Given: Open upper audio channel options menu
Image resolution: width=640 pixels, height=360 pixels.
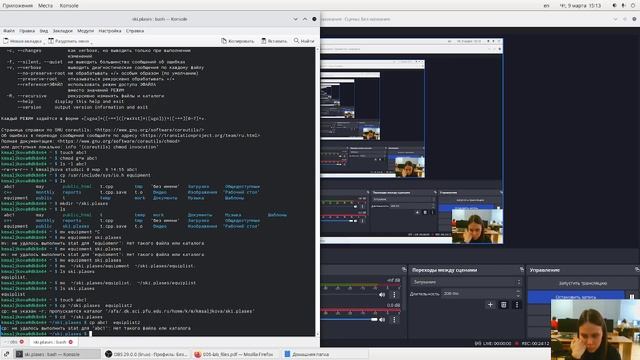Looking at the screenshot, I should pos(394,295).
